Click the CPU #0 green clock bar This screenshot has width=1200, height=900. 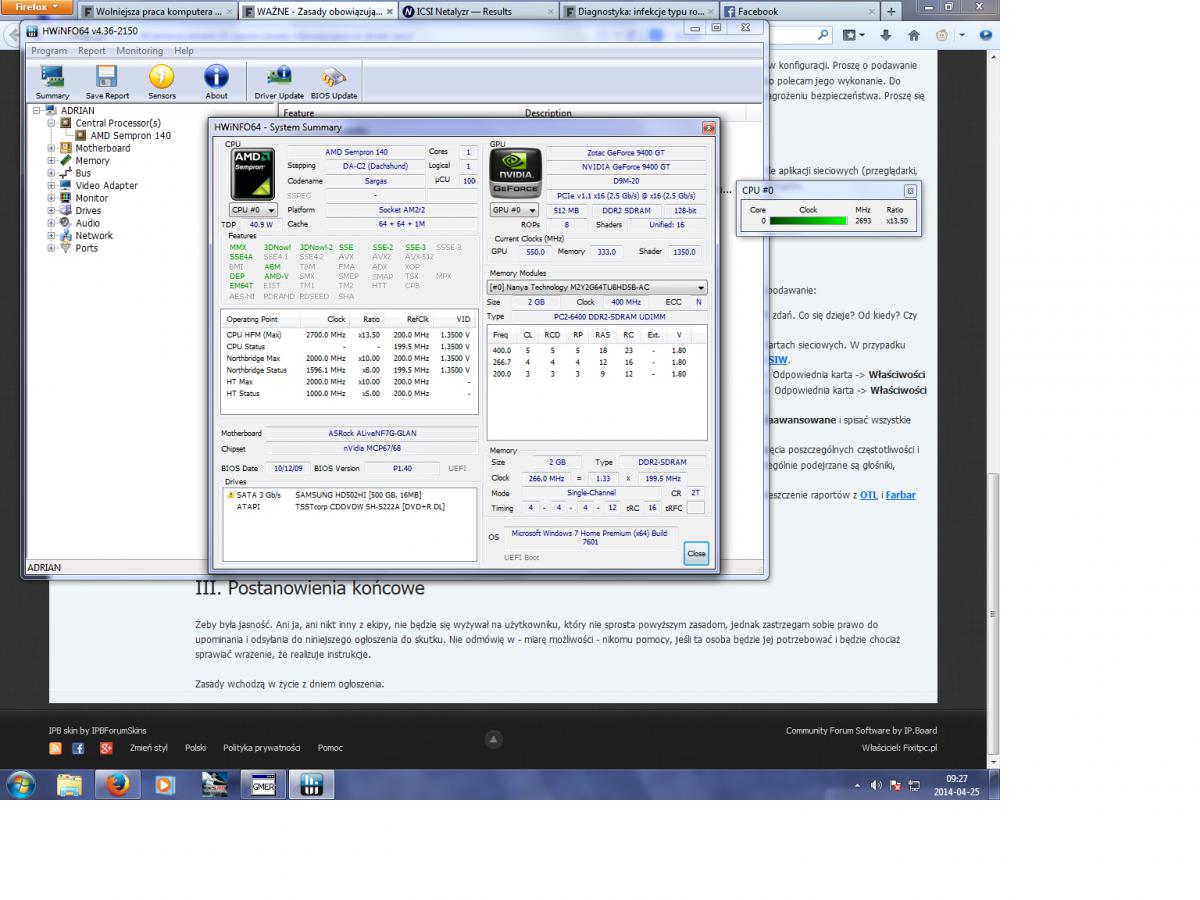pyautogui.click(x=808, y=221)
